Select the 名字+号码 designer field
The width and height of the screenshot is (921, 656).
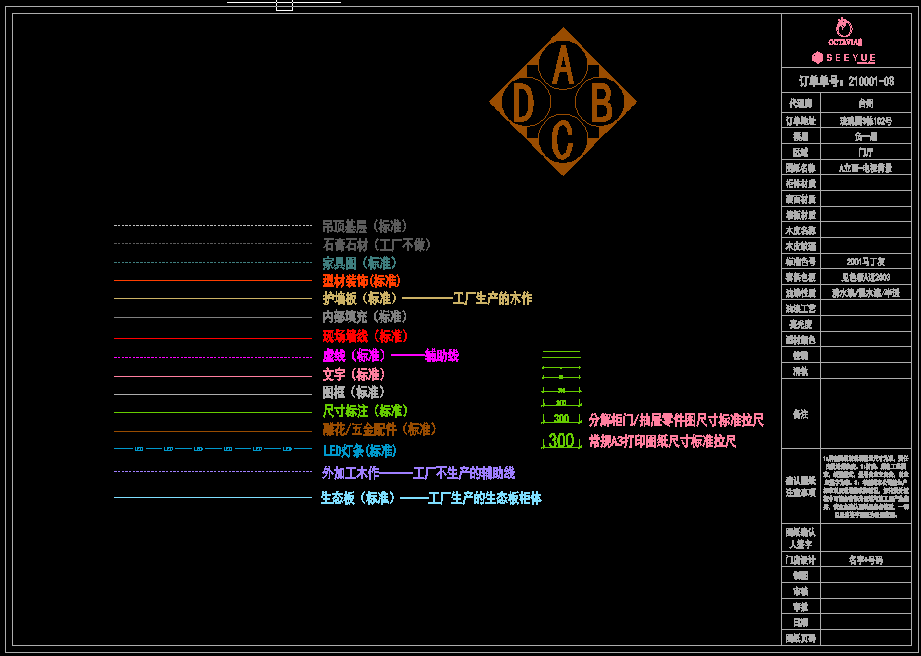pyautogui.click(x=865, y=561)
